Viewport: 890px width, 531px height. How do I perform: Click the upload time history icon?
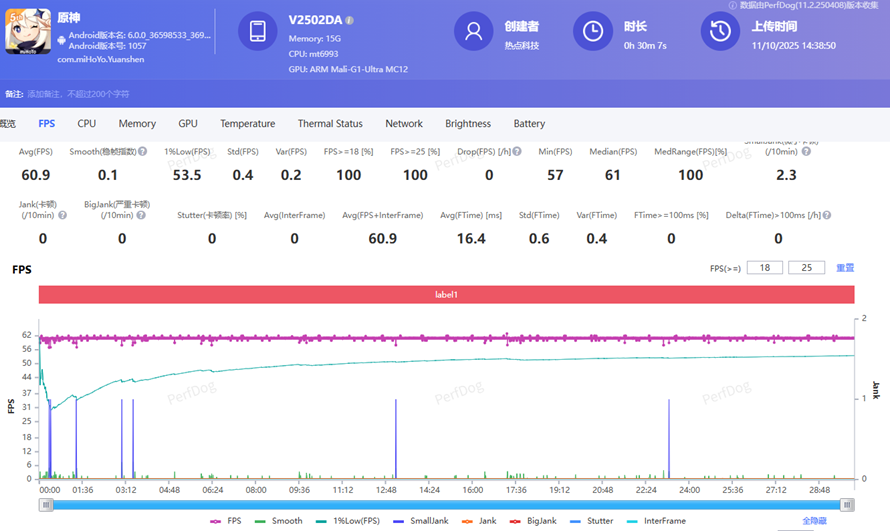[720, 31]
